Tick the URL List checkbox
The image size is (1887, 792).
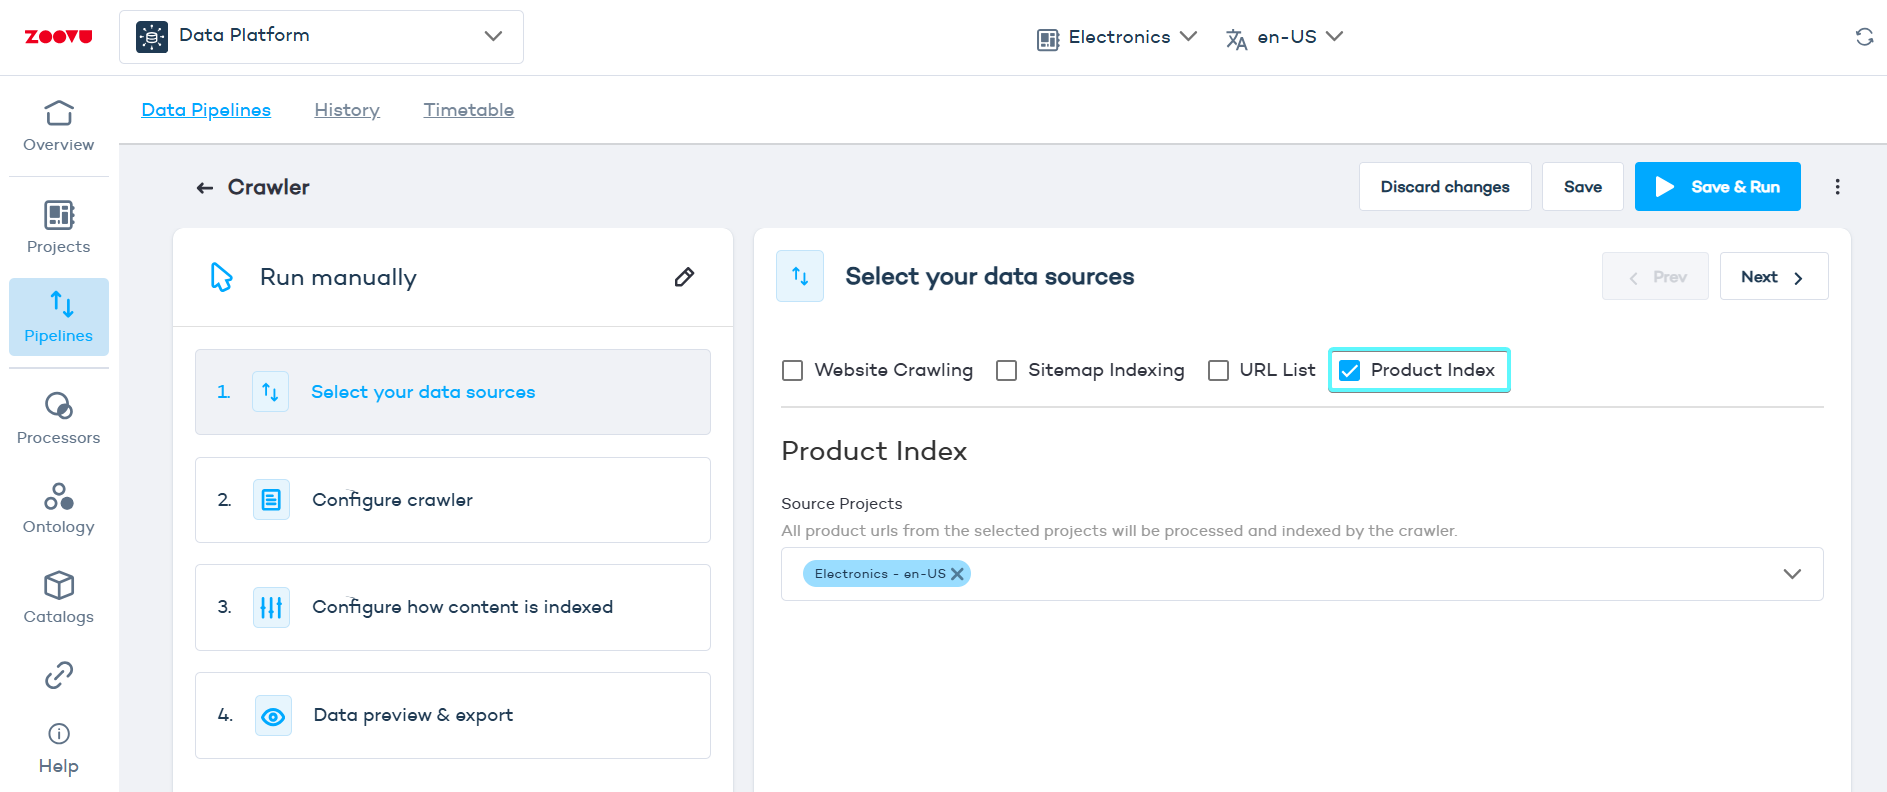tap(1218, 371)
